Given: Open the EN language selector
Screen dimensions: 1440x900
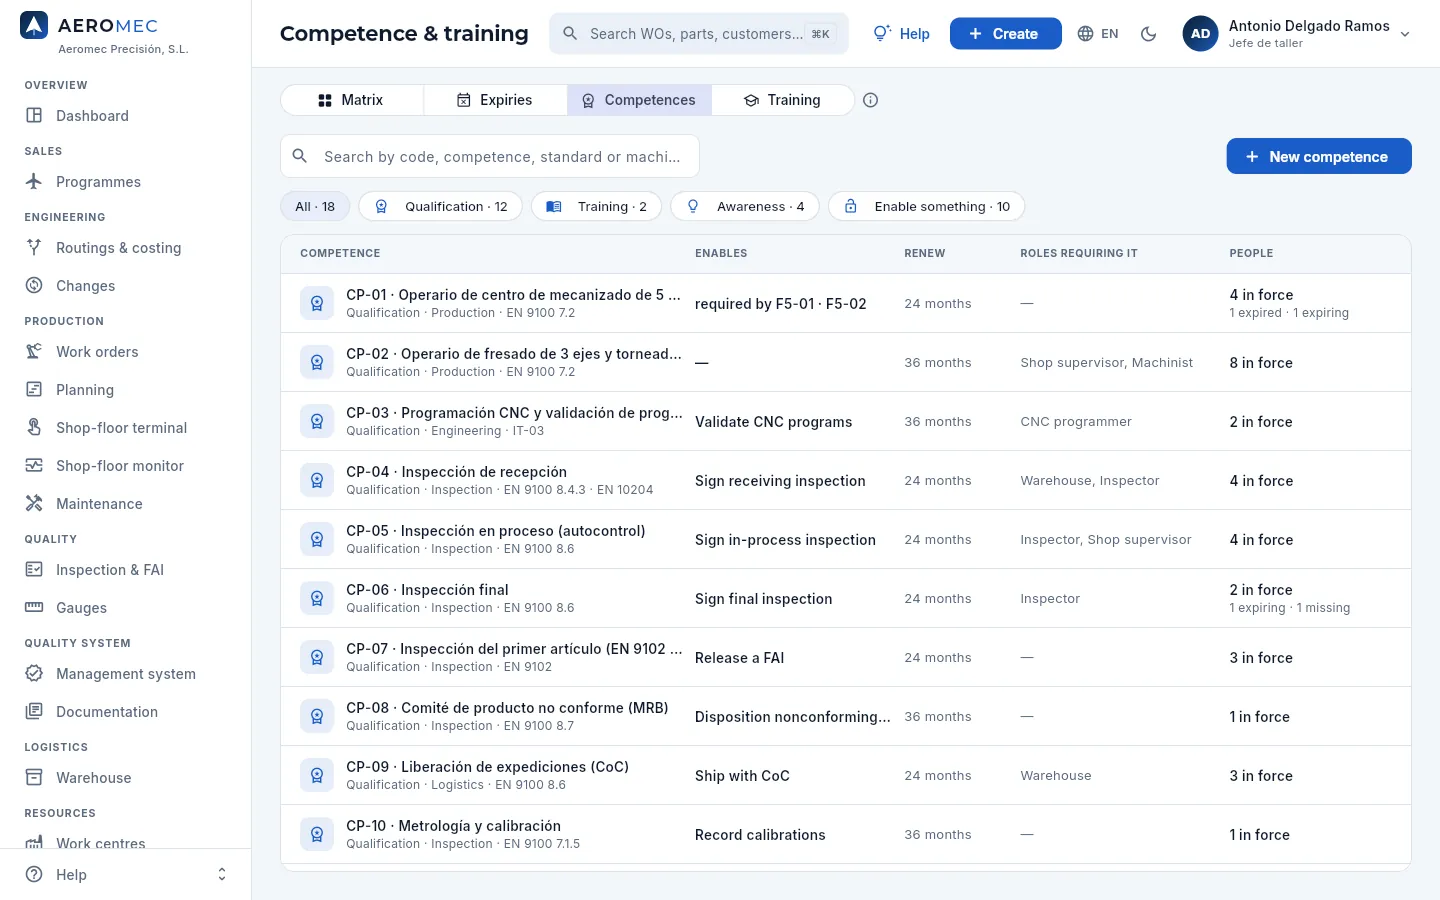Looking at the screenshot, I should click(x=1098, y=34).
